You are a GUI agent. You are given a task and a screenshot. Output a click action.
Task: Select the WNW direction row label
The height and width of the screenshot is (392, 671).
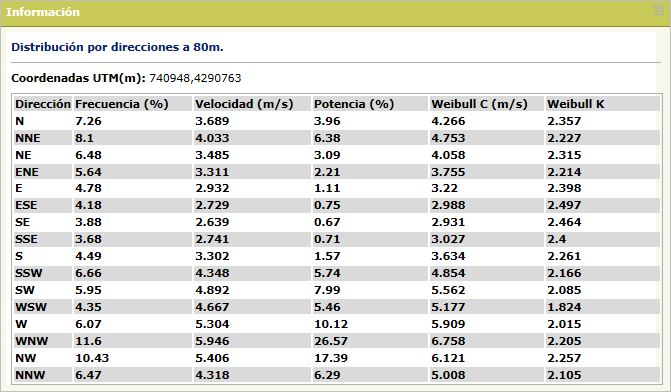tap(32, 341)
